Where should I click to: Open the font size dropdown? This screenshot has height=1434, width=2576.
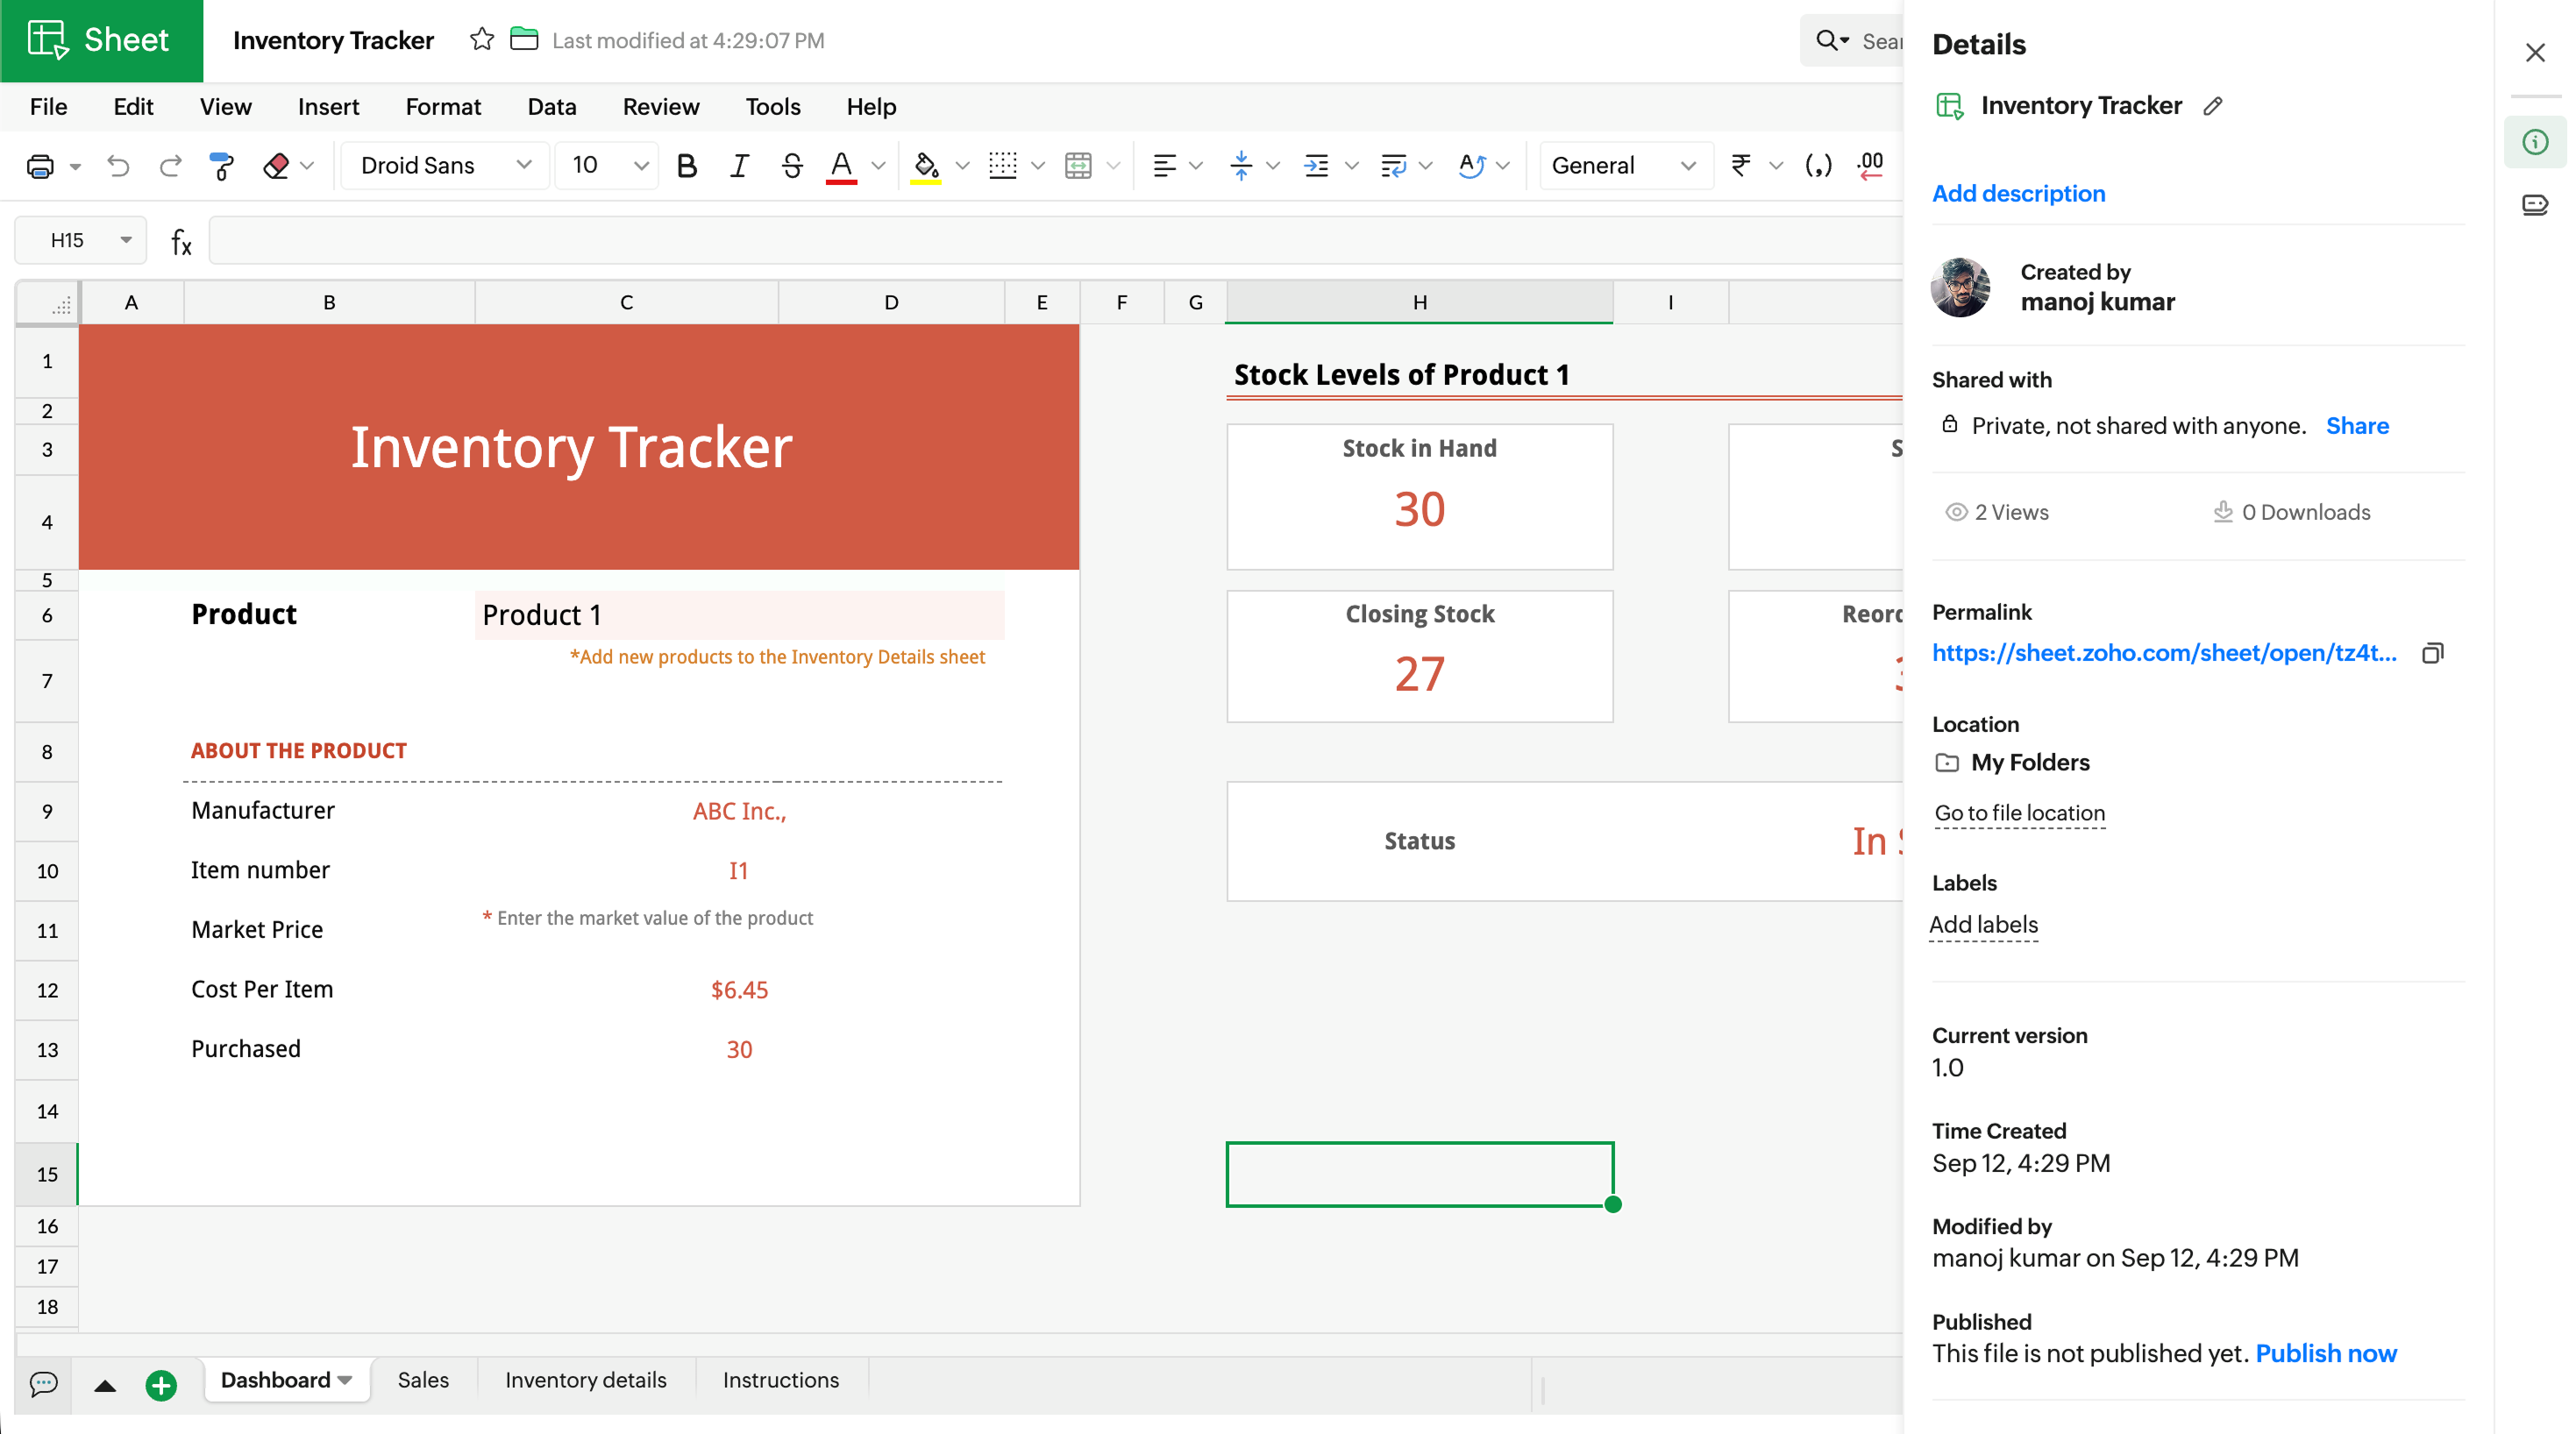(x=608, y=166)
